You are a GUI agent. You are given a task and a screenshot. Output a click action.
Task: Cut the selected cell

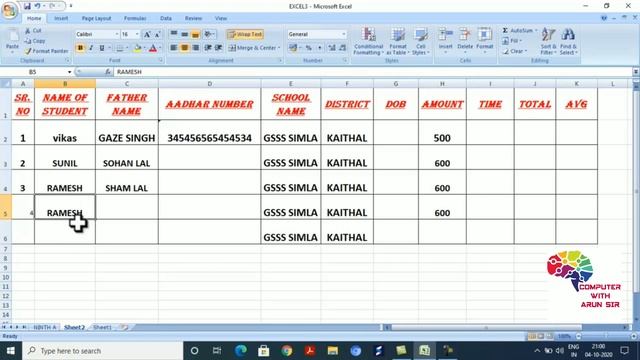(33, 31)
